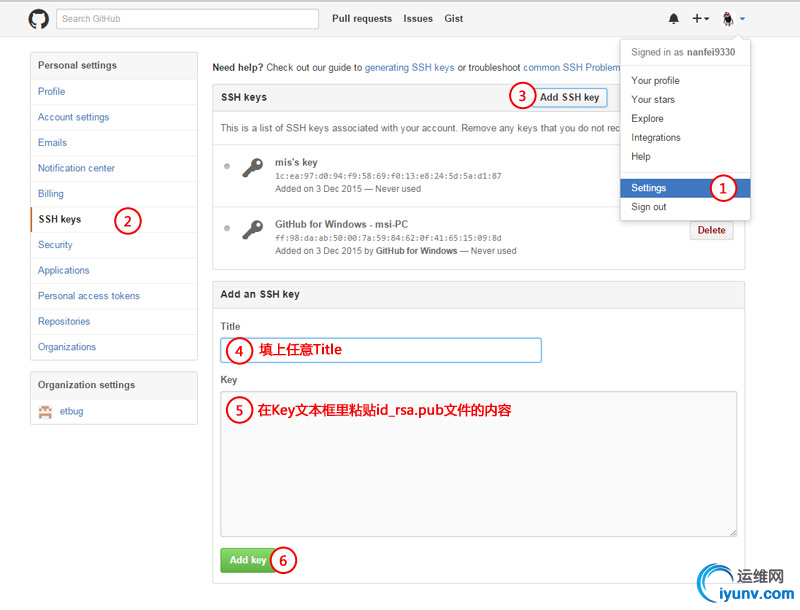The width and height of the screenshot is (800, 610).
Task: Click the key icon for msi-PC
Action: tap(253, 230)
